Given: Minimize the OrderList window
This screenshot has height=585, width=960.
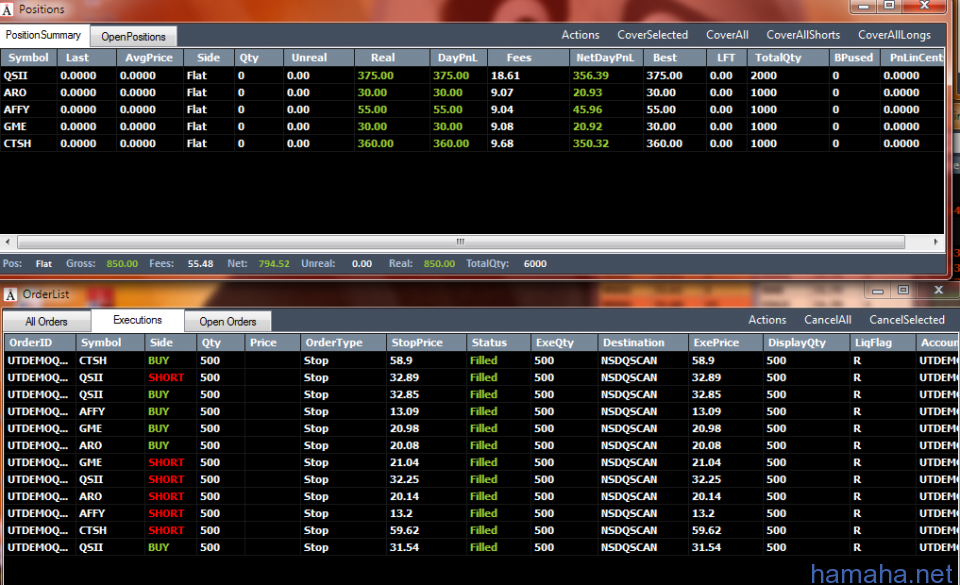Looking at the screenshot, I should (x=876, y=290).
